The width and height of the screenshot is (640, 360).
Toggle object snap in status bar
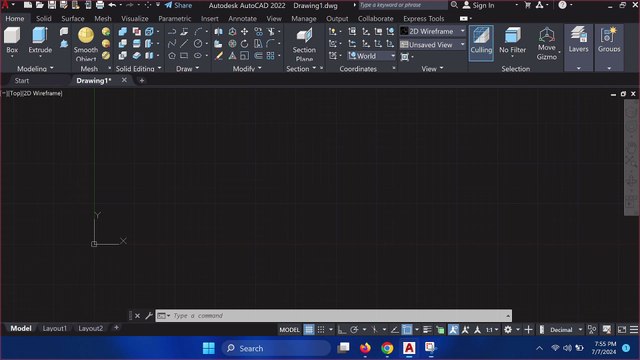click(x=407, y=329)
